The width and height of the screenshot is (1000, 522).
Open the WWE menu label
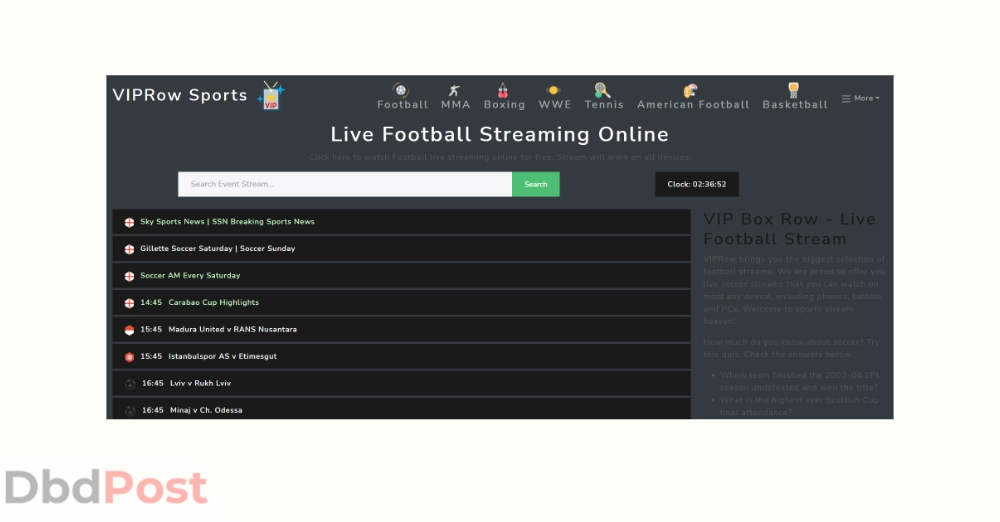coord(555,105)
